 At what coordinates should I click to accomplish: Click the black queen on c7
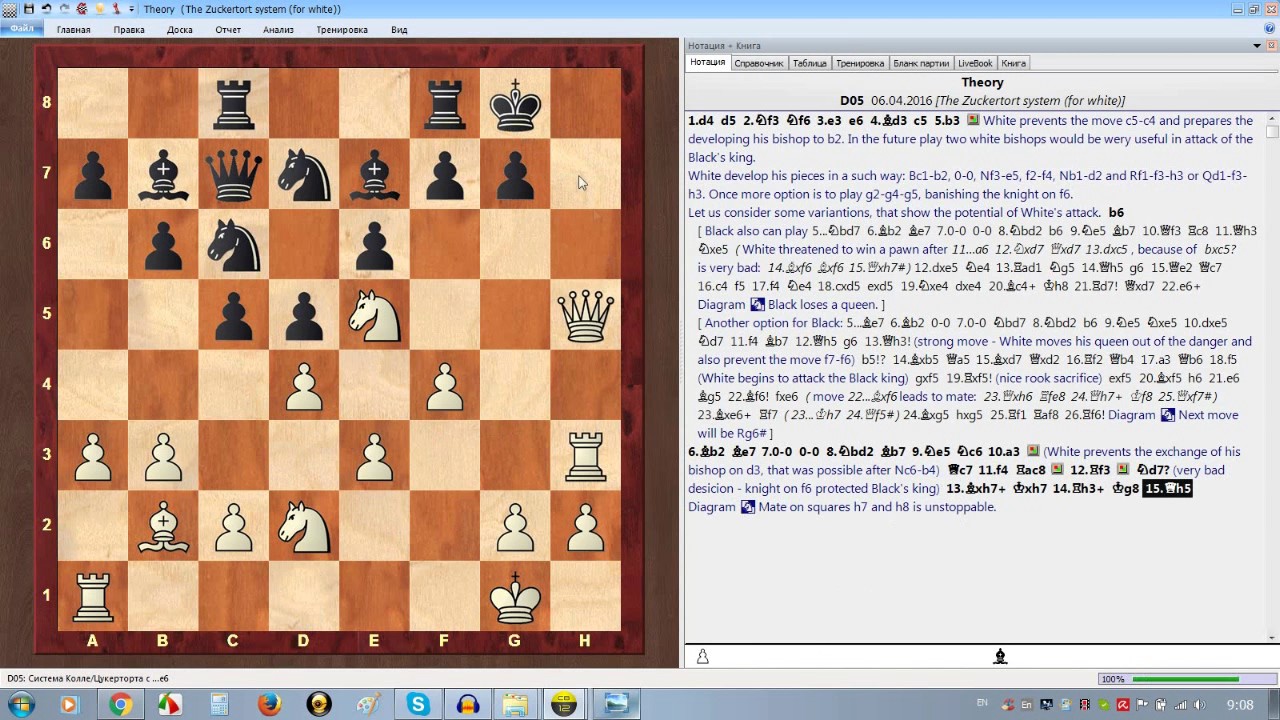coord(233,173)
